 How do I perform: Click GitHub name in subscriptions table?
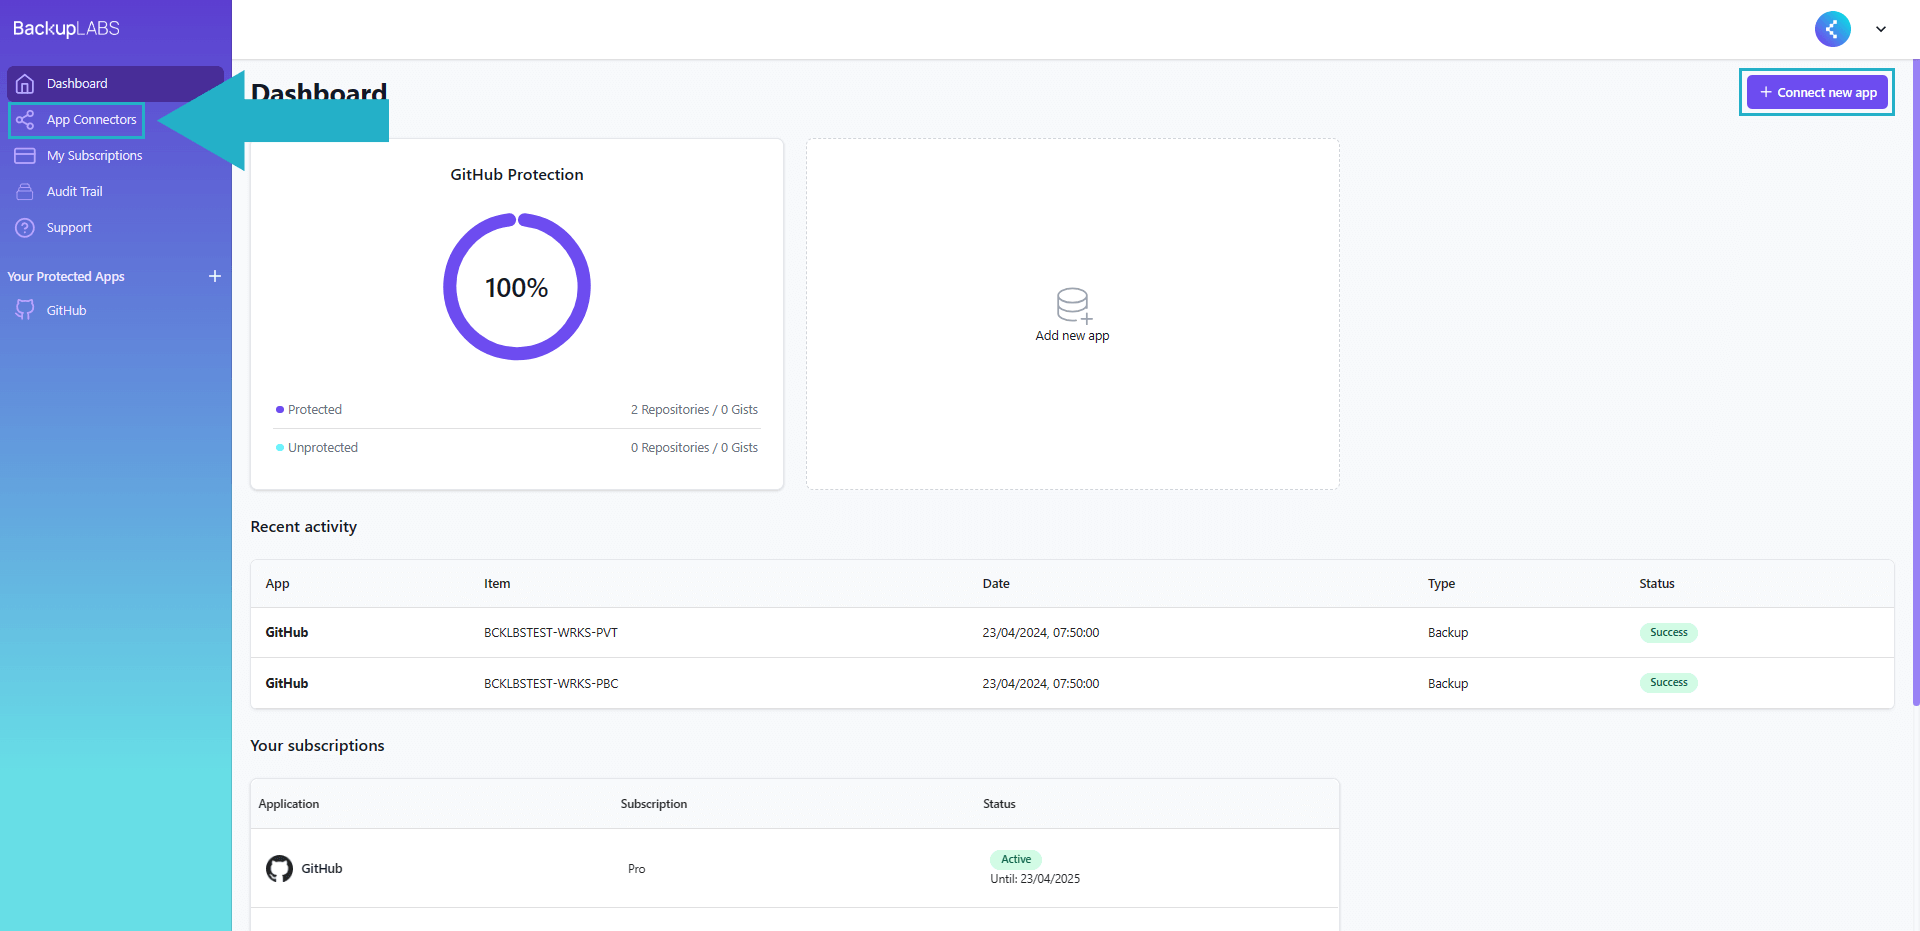pos(322,869)
